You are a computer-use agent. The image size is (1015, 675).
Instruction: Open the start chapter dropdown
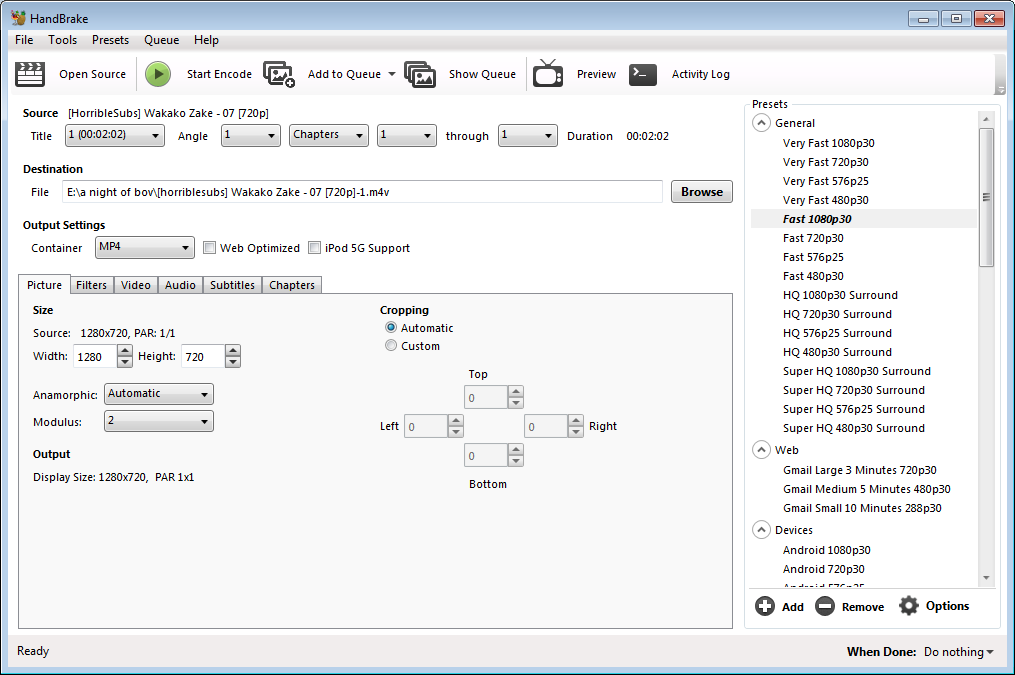coord(407,135)
